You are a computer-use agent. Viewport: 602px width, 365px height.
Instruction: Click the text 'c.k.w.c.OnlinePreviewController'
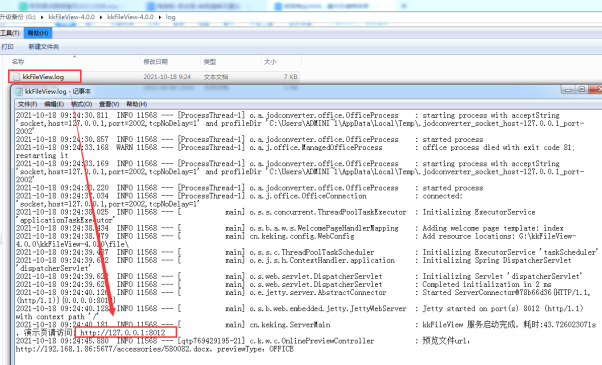[x=312, y=341]
